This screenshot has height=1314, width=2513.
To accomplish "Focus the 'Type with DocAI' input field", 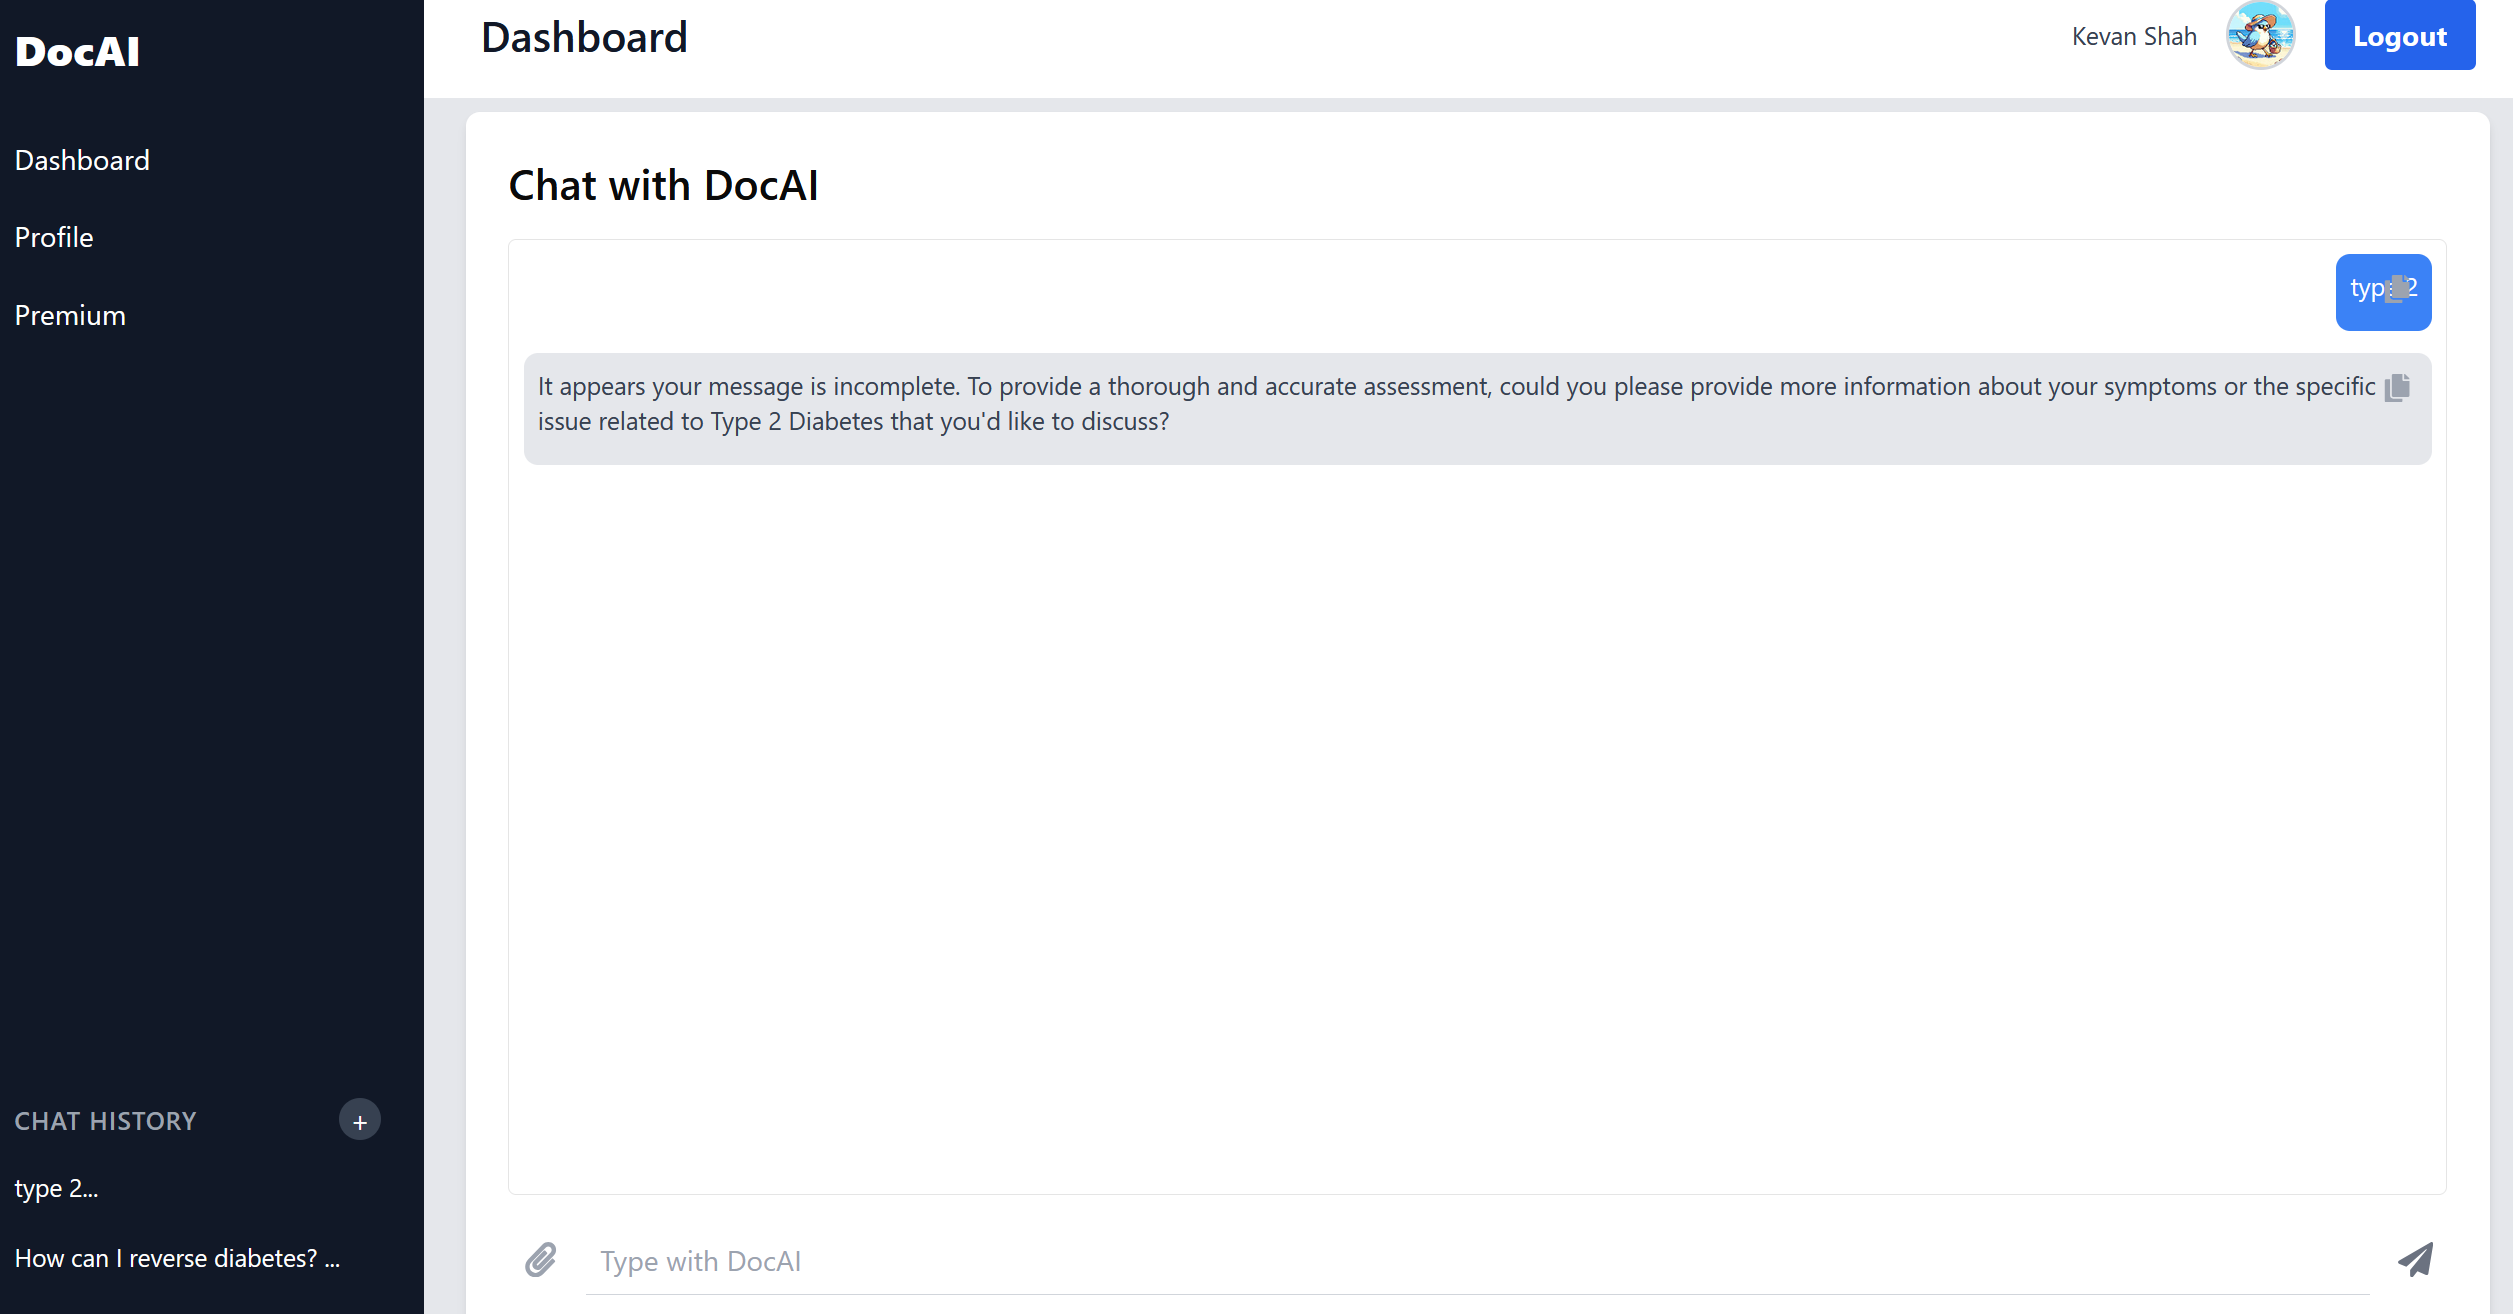I will tap(1476, 1262).
